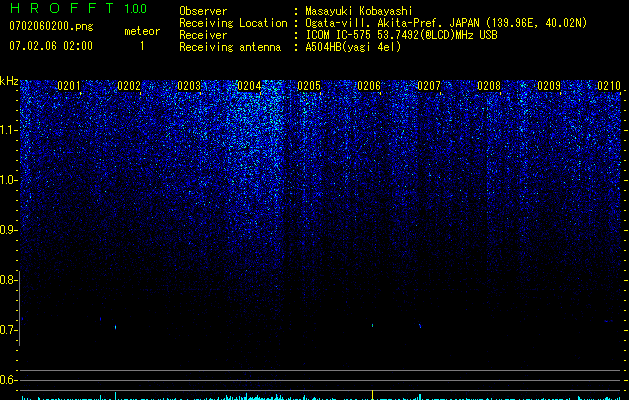Click the 0205 time marker
Viewport: 629px width, 400px height.
[x=309, y=86]
